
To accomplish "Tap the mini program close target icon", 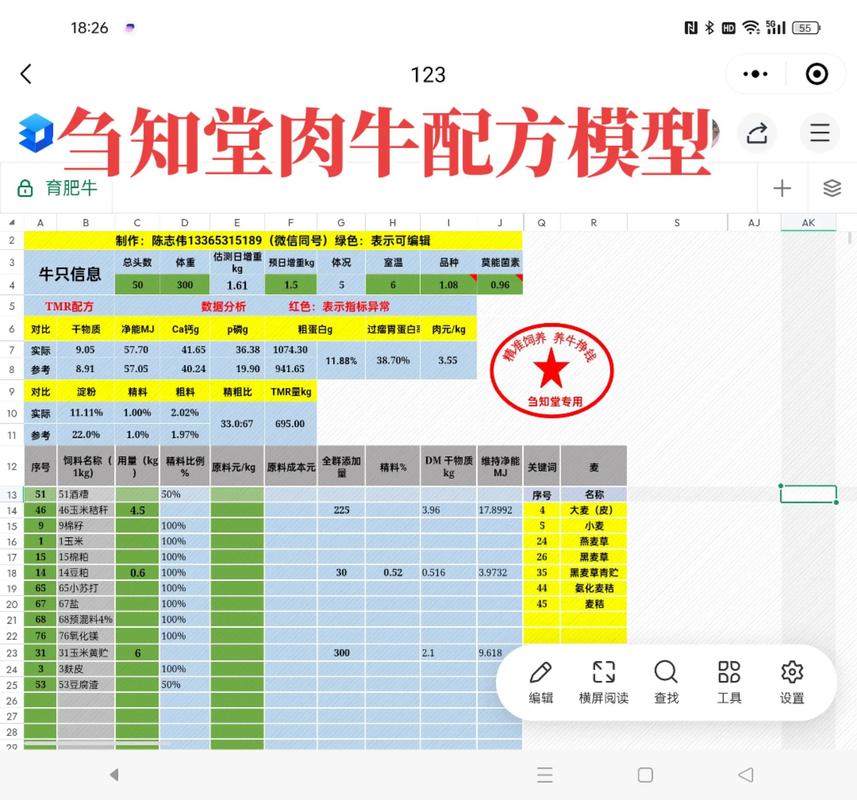I will pos(817,74).
